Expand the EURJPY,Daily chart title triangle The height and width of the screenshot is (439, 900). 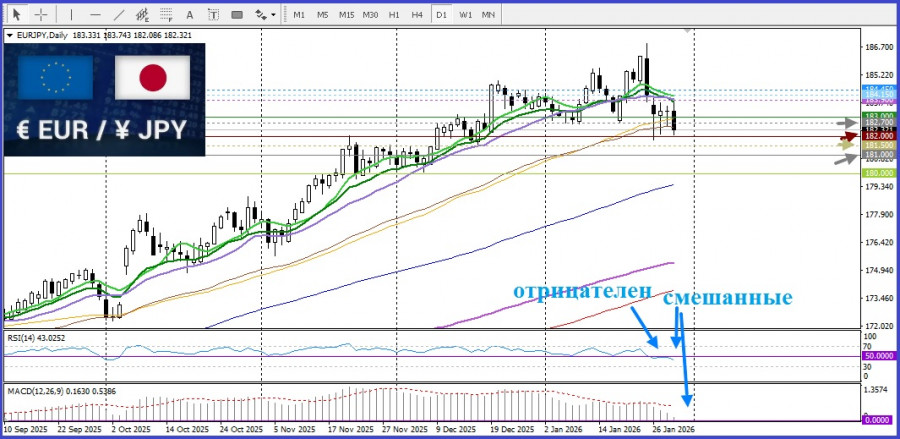tap(10, 35)
